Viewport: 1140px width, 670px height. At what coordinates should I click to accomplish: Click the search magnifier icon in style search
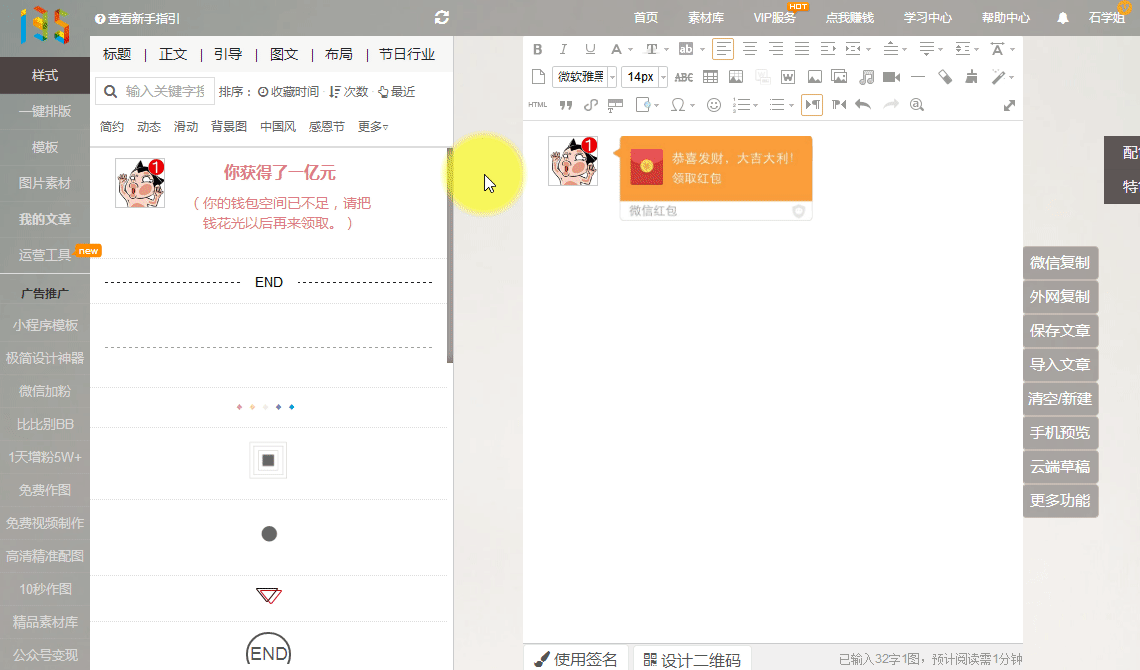click(x=111, y=92)
